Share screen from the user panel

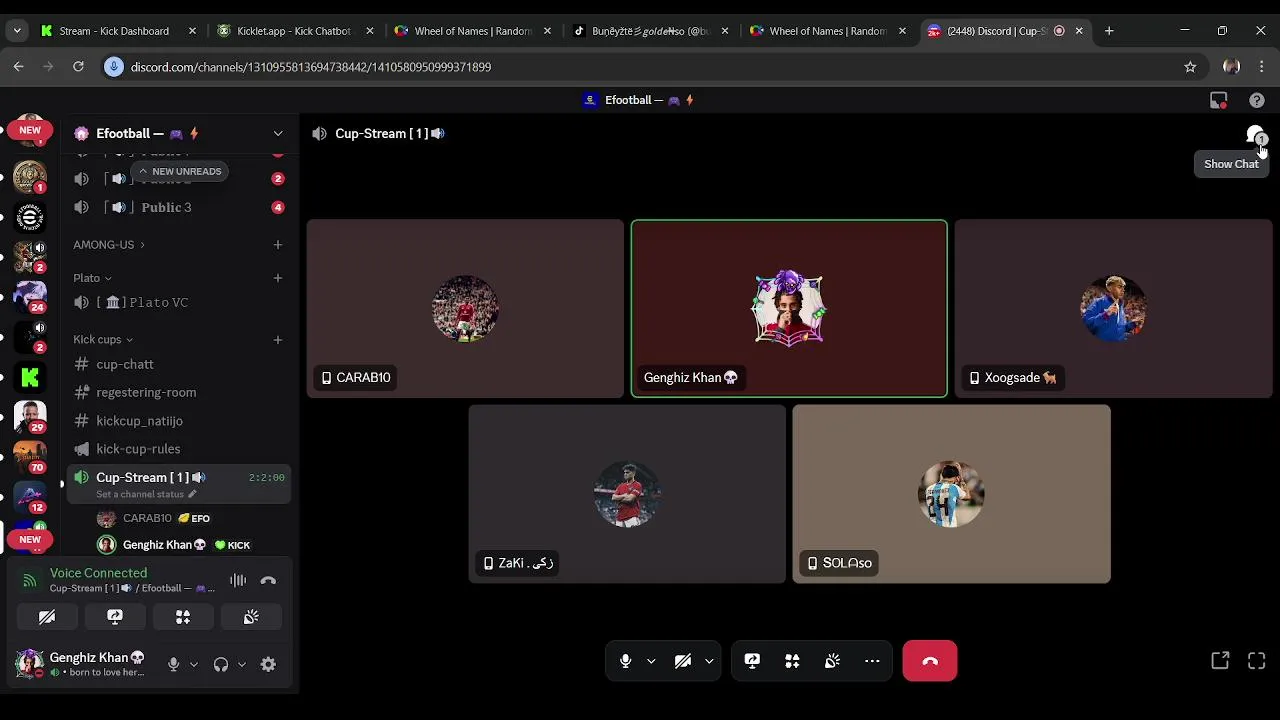pyautogui.click(x=115, y=617)
